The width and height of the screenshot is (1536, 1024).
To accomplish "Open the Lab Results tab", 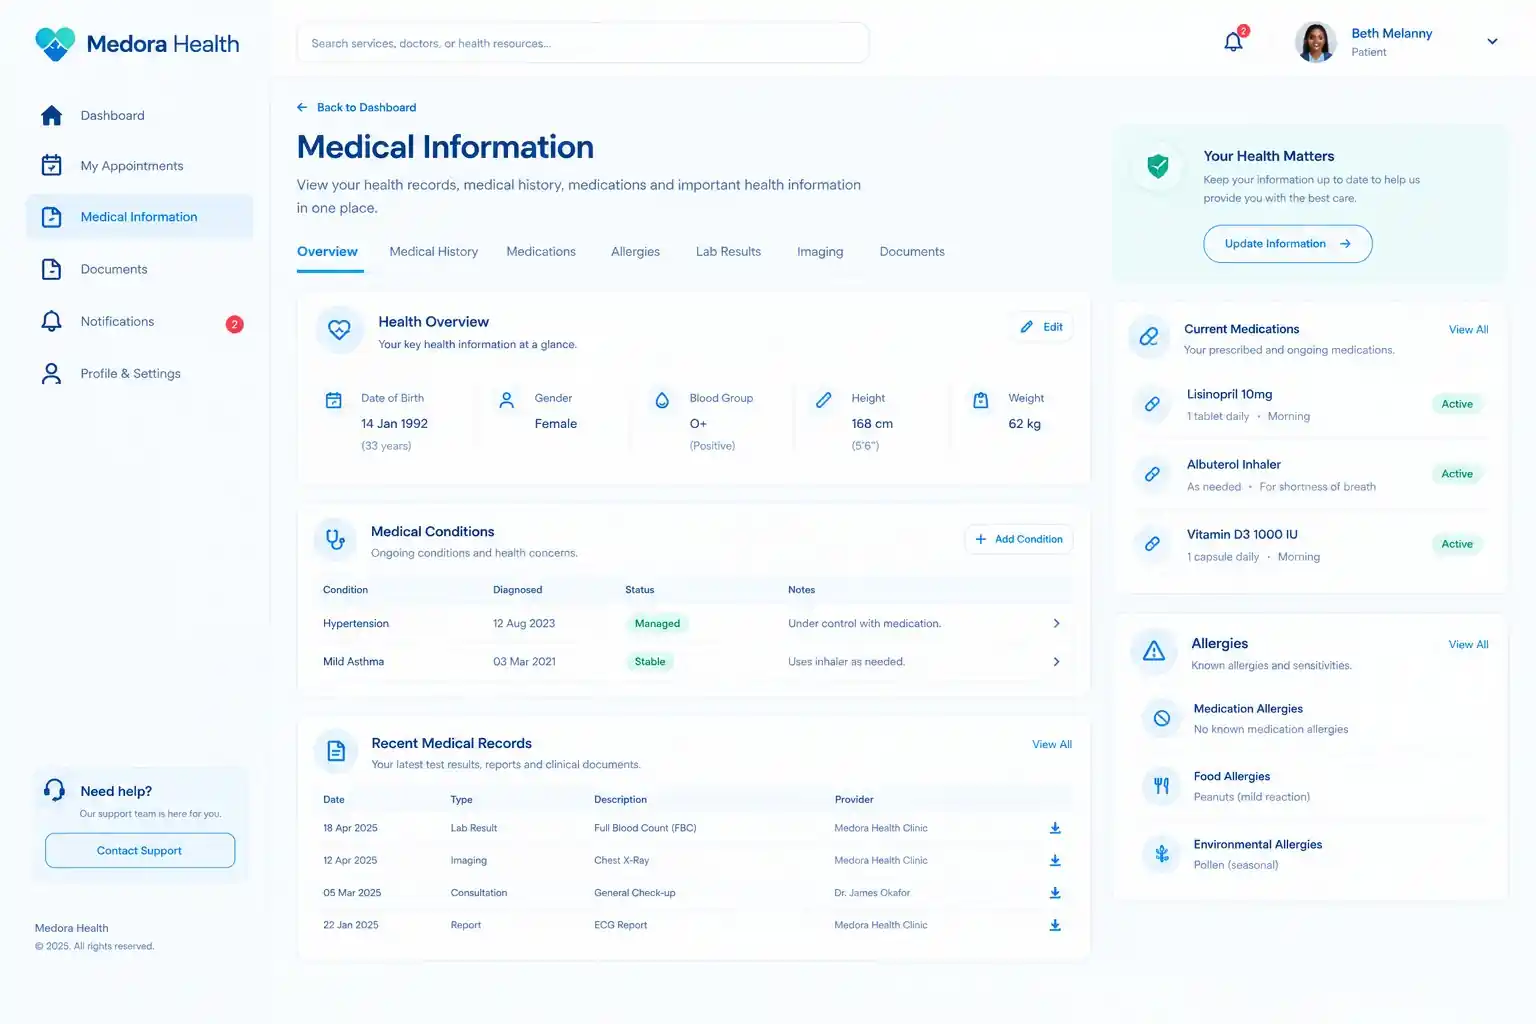I will (x=728, y=252).
